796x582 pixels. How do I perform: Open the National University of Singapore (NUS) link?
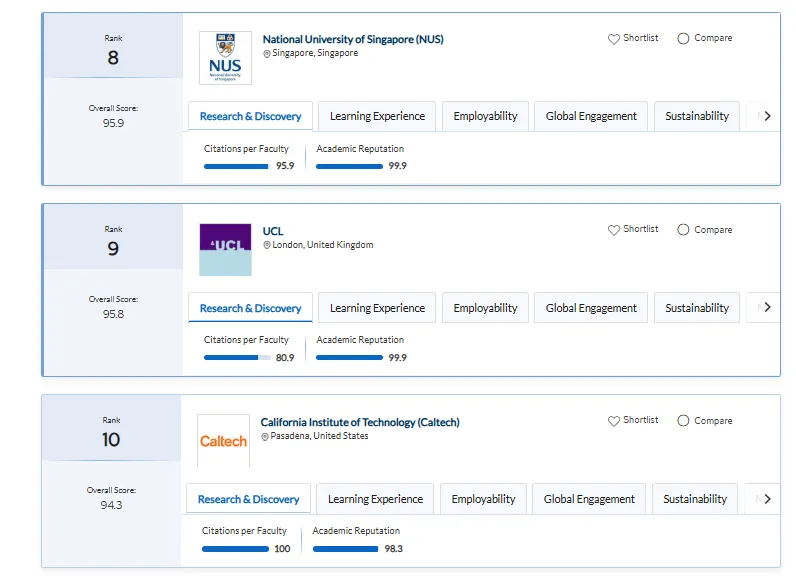coord(353,40)
